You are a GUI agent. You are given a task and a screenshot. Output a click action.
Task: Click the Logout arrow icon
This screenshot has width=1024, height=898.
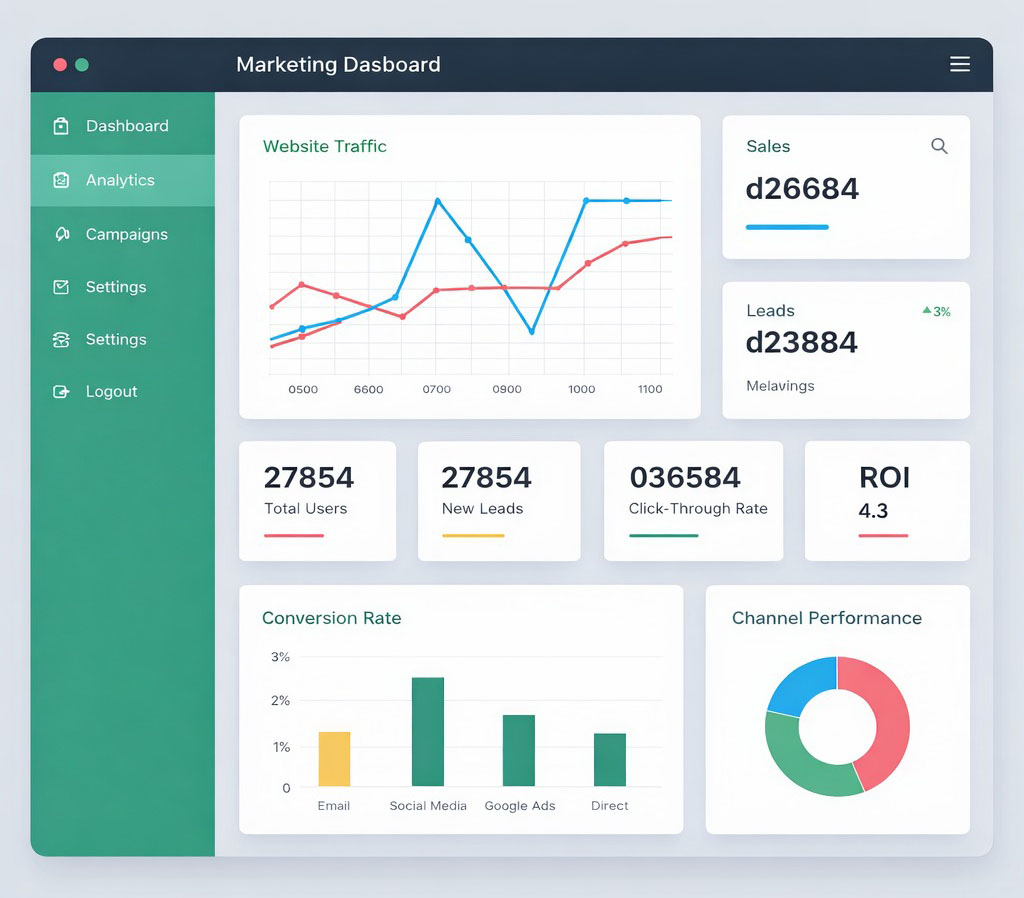(61, 392)
